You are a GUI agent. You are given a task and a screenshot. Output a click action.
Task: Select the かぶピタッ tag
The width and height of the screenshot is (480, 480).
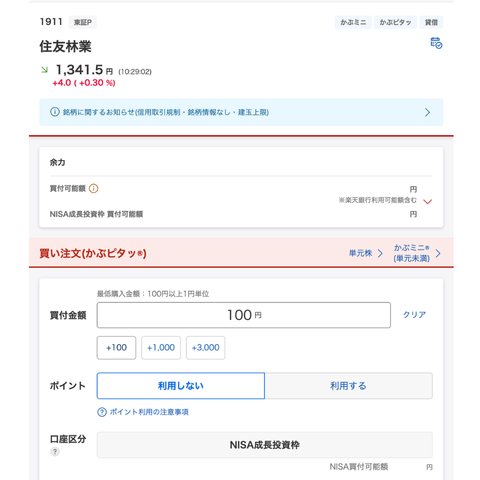pos(395,22)
